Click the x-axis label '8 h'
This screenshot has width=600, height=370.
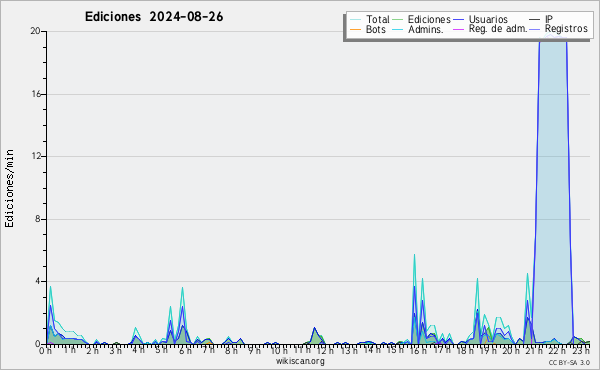pos(231,350)
